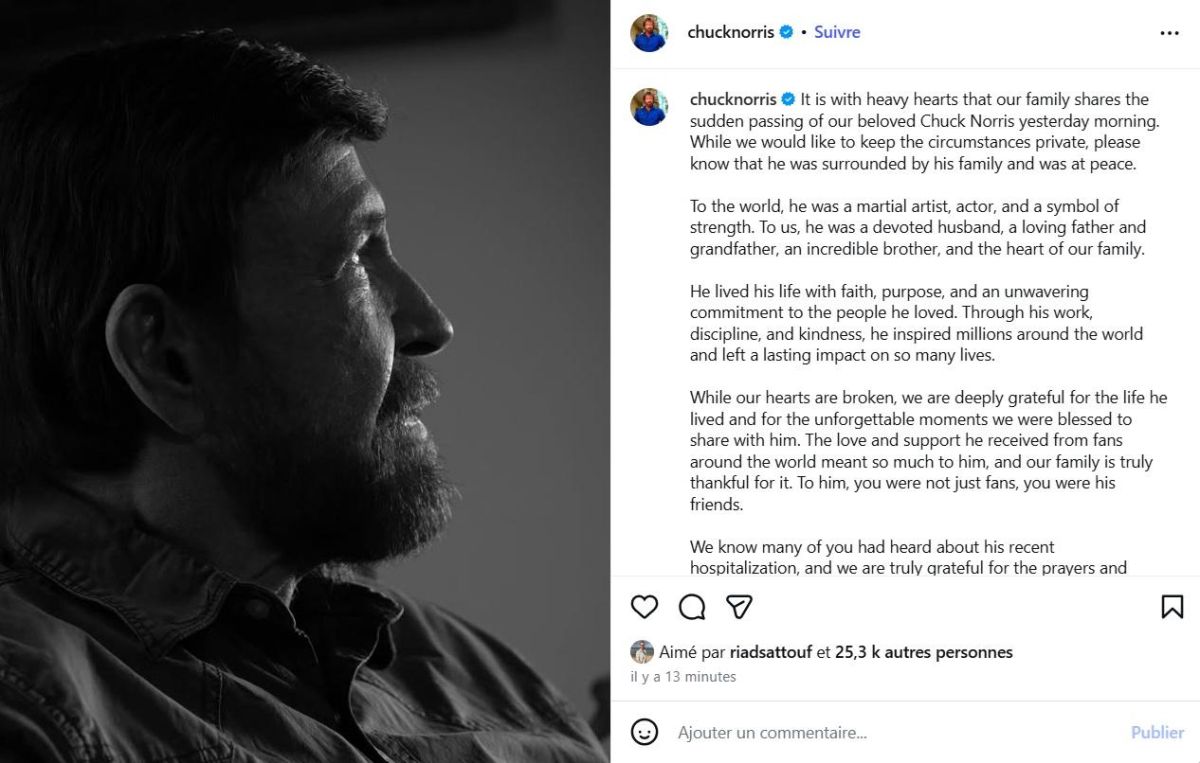1200x763 pixels.
Task: Open the three-dot options menu
Action: click(1168, 31)
